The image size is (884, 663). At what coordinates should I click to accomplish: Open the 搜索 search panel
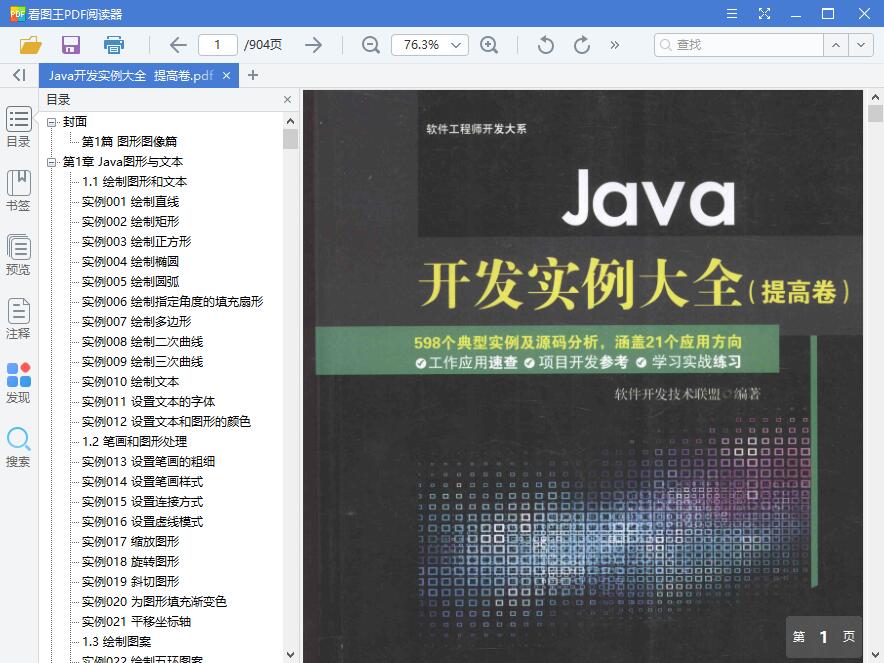pos(19,447)
